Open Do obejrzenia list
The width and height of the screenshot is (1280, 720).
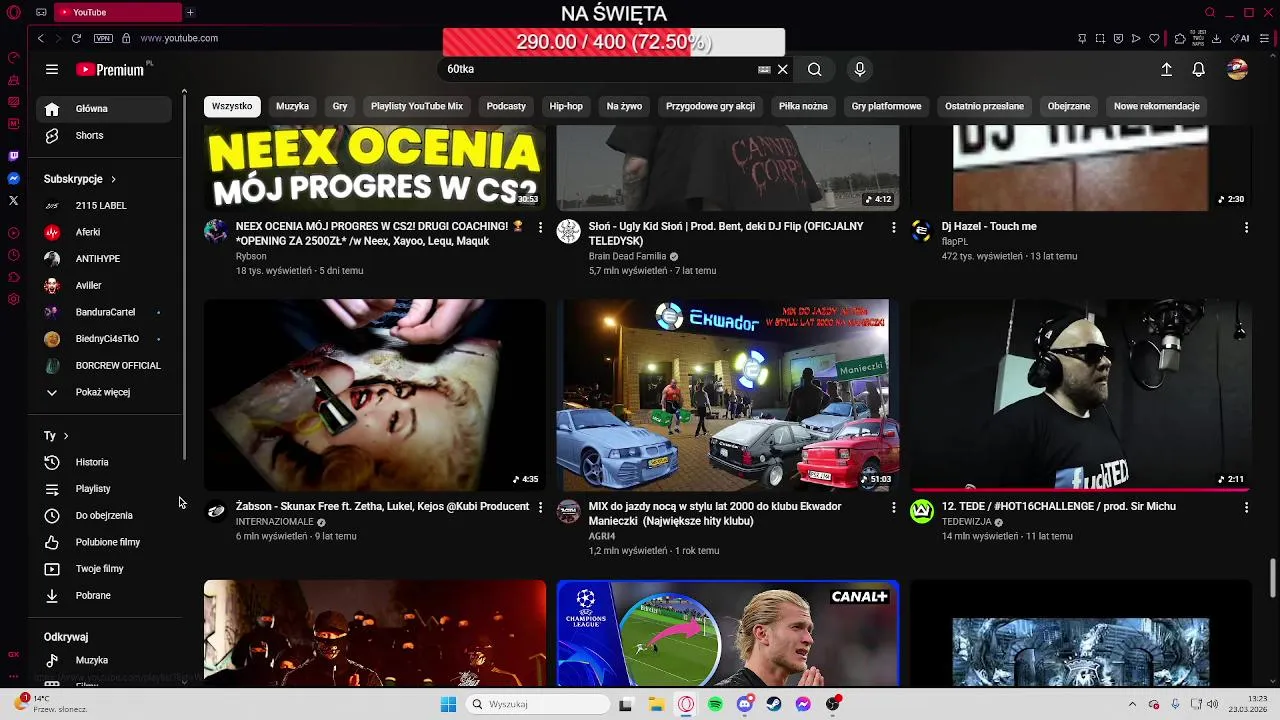pyautogui.click(x=103, y=516)
